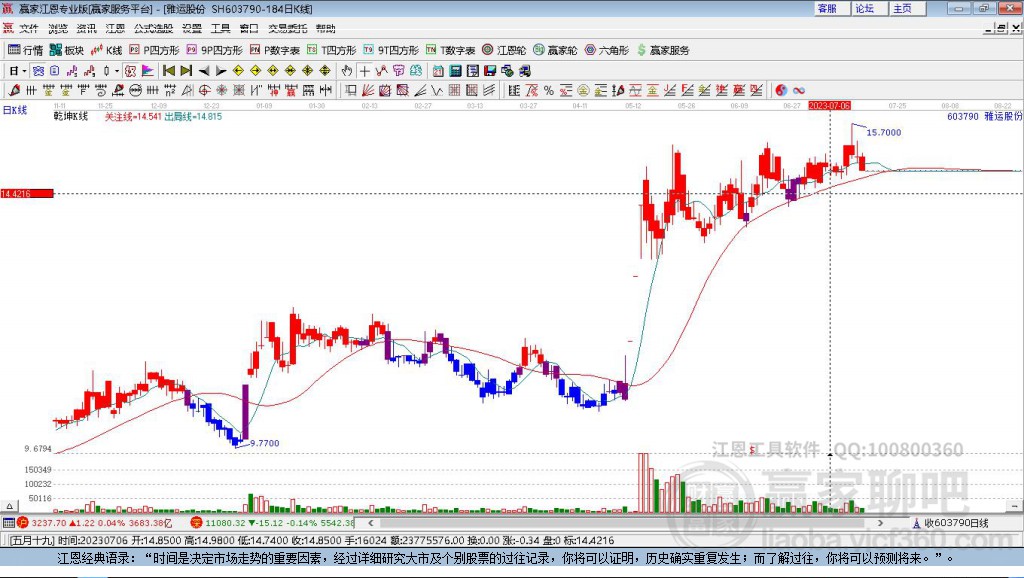Select the circular target cycle tool
The image size is (1024, 578).
[x=204, y=90]
